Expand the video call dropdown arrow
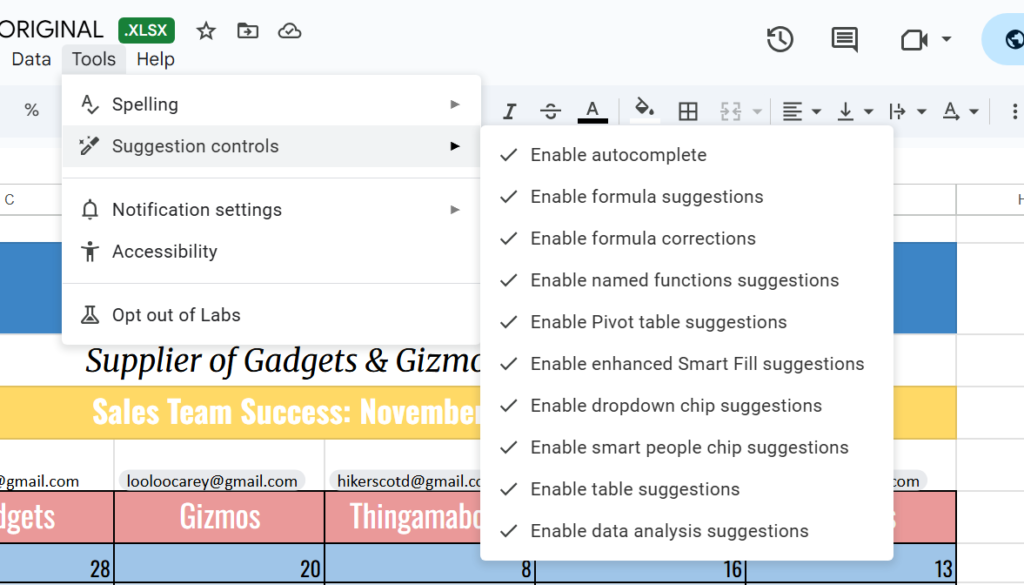This screenshot has height=585, width=1024. 946,40
